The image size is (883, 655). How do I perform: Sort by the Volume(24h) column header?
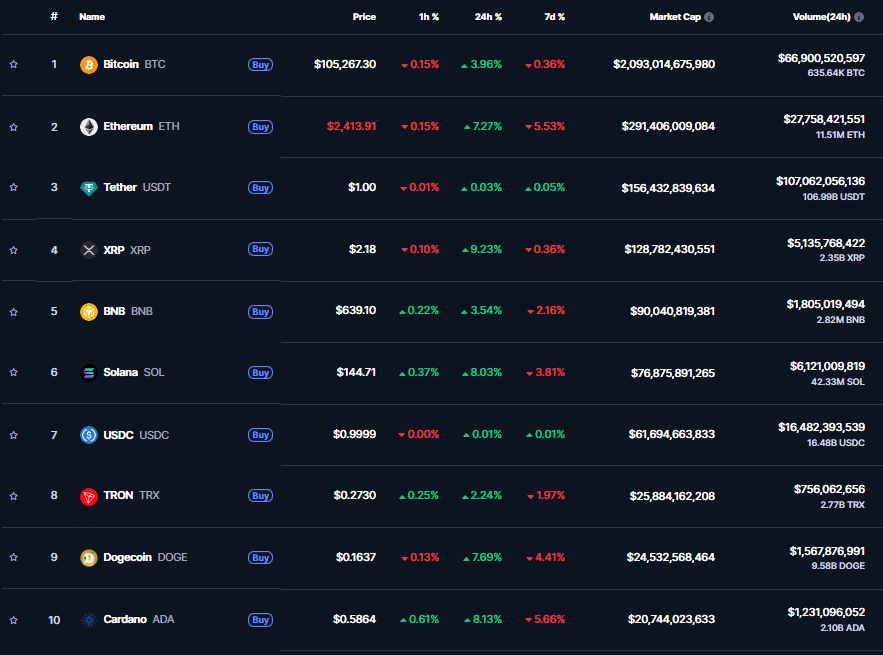822,17
